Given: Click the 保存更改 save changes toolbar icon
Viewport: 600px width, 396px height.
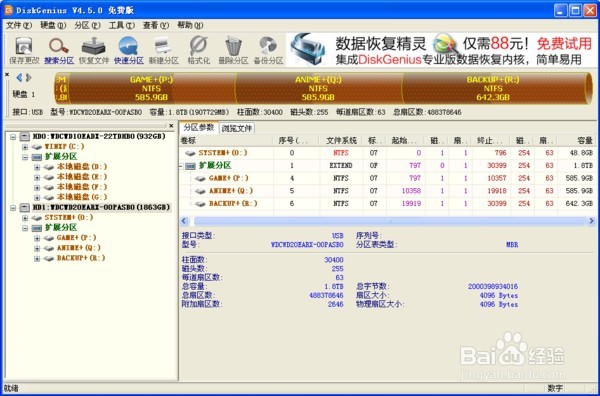Looking at the screenshot, I should [x=24, y=50].
